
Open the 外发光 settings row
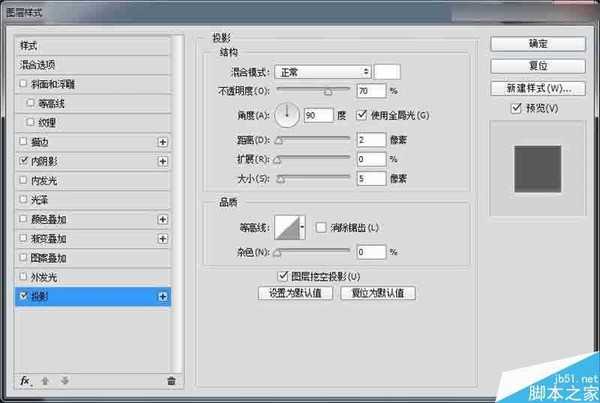93,277
